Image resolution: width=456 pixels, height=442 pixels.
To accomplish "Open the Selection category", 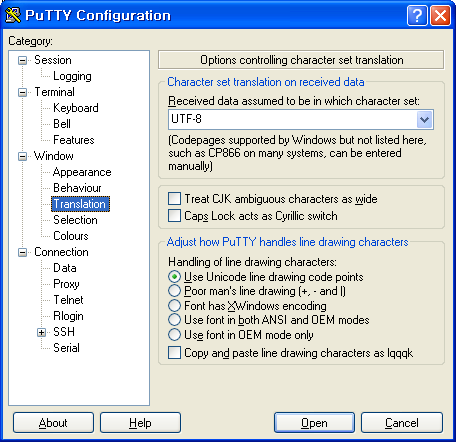I will (x=75, y=220).
